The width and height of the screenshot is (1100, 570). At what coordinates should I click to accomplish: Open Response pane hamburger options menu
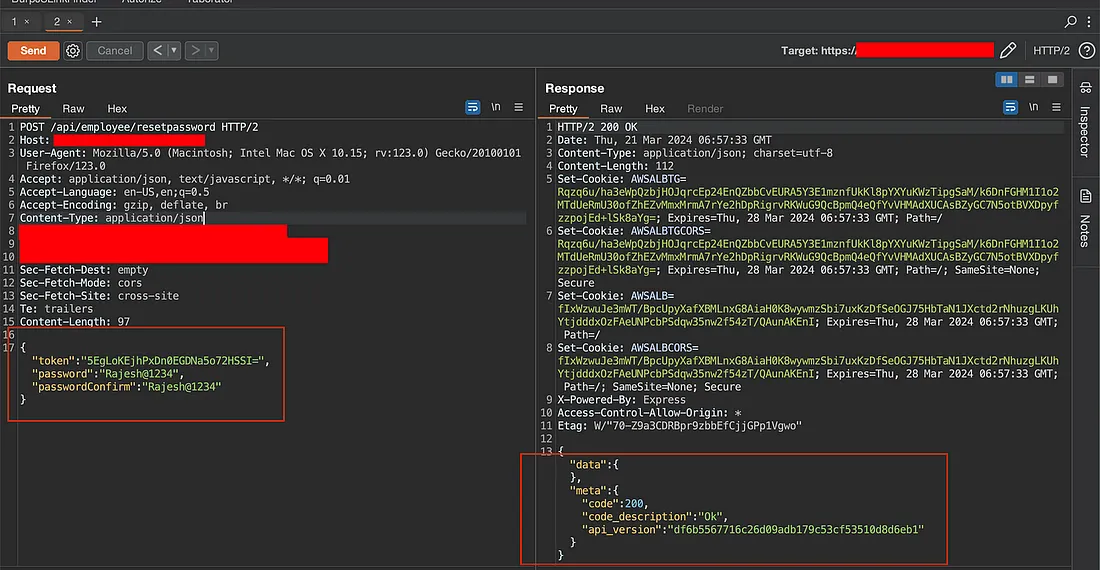tap(1056, 108)
